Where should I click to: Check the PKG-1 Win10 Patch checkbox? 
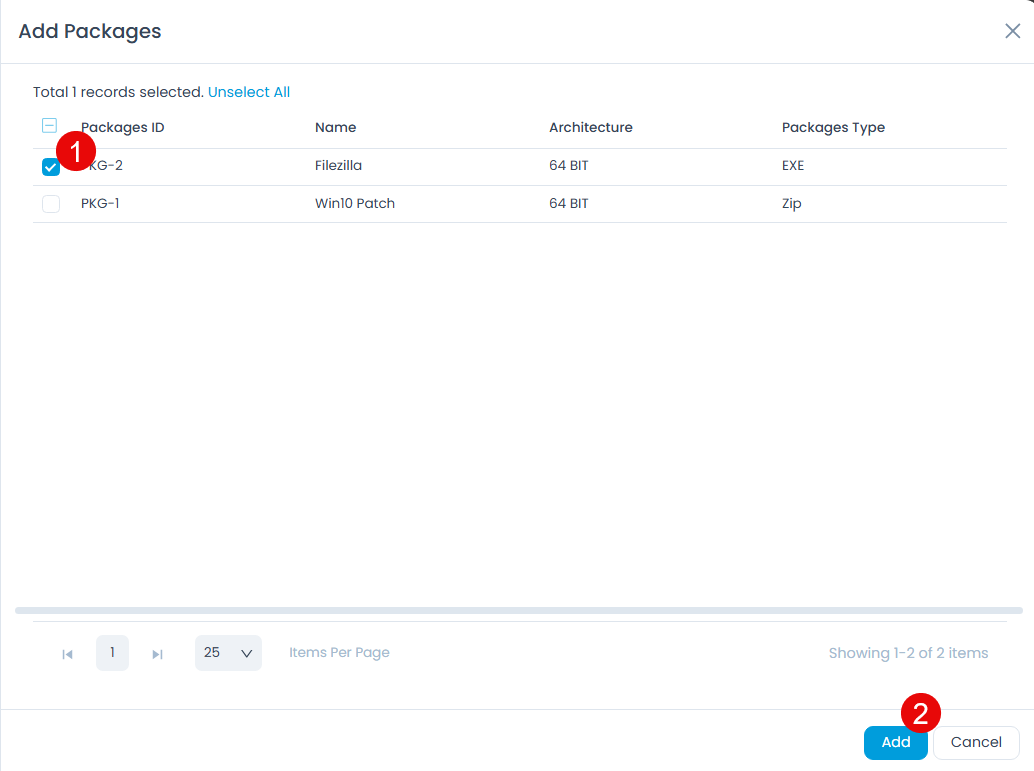tap(50, 203)
